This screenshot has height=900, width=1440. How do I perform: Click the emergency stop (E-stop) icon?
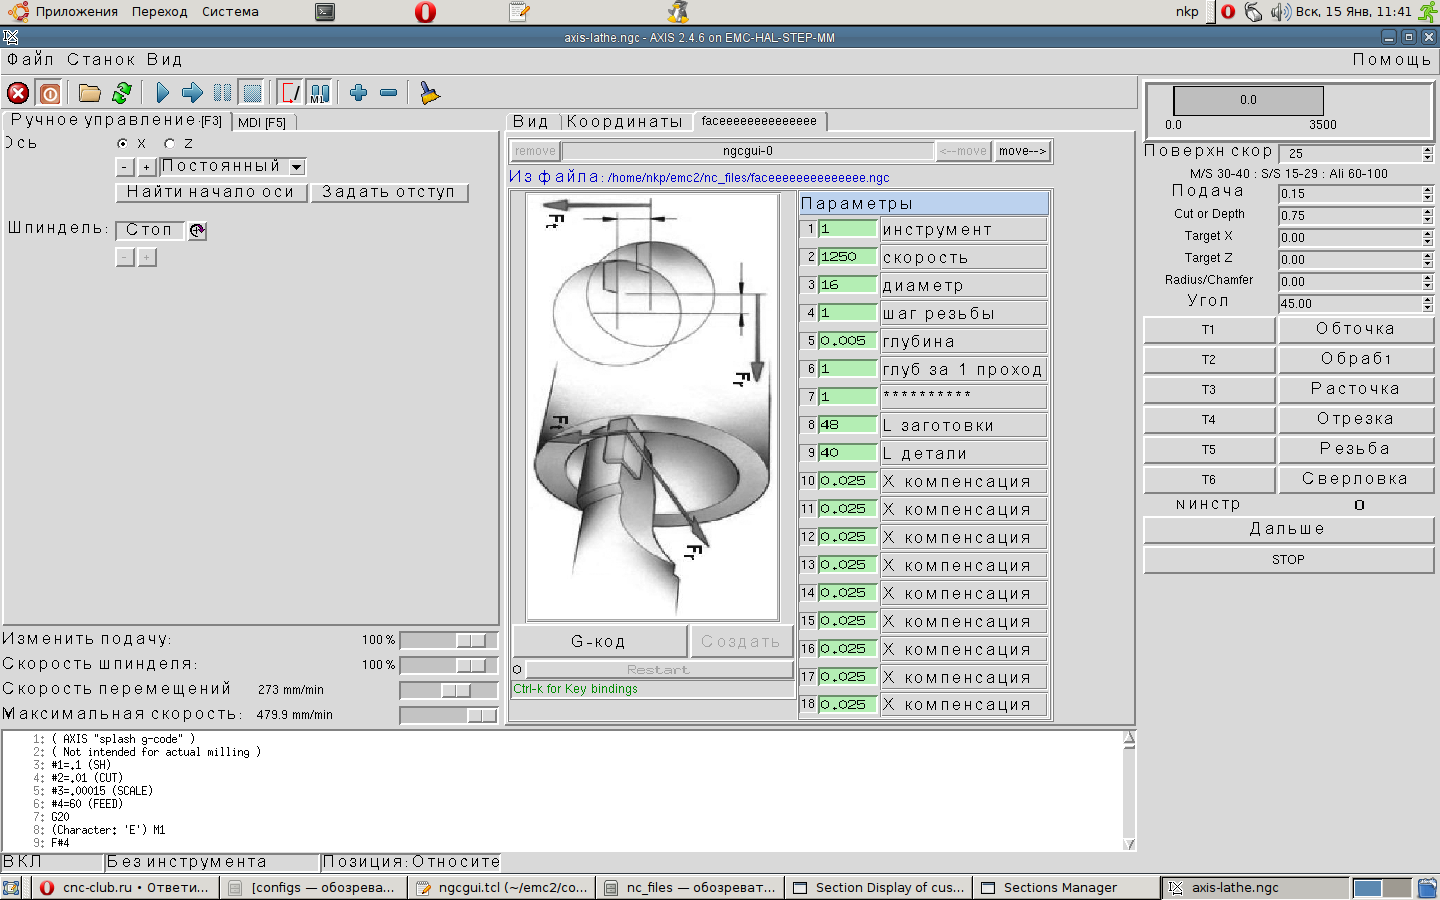(18, 93)
